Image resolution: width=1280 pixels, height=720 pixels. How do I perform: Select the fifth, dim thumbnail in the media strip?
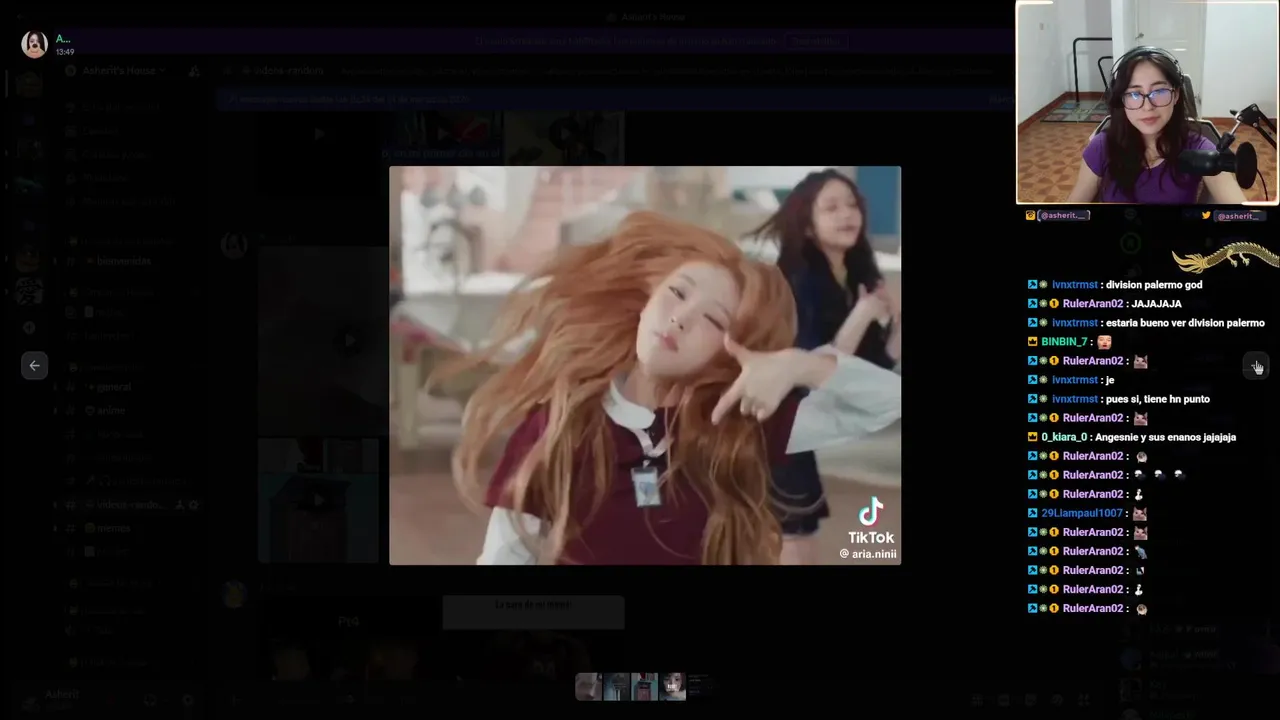[700, 686]
